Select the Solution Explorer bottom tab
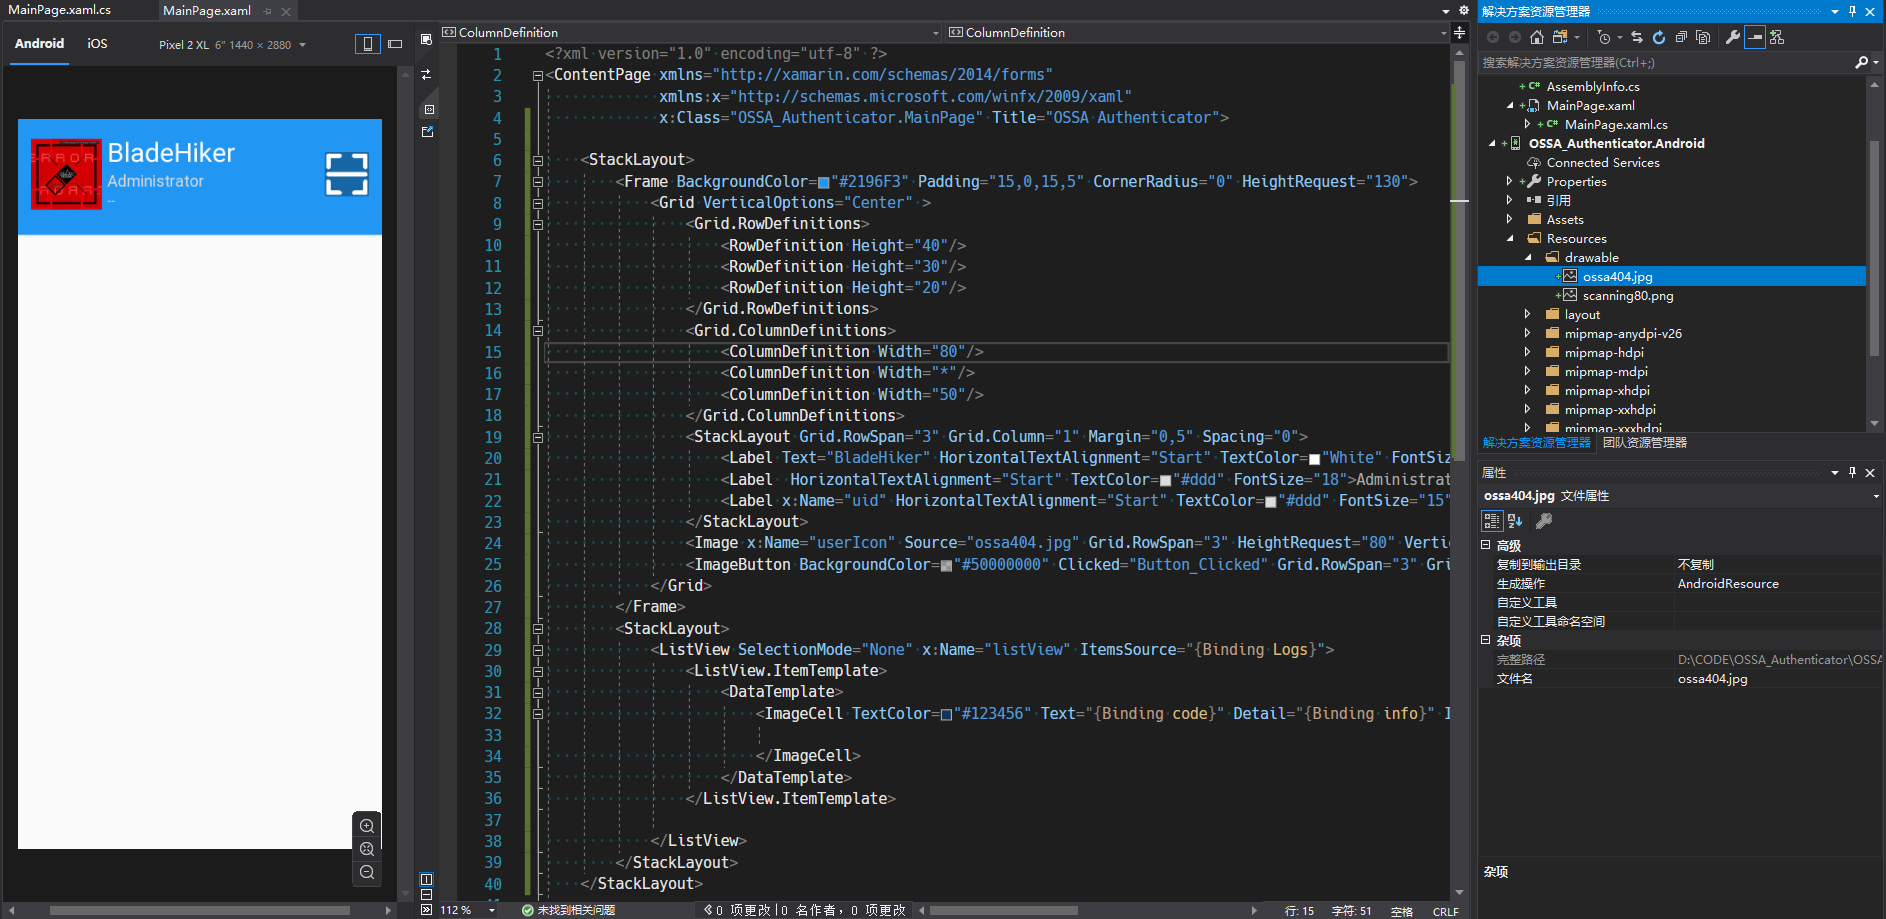1886x919 pixels. pos(1537,443)
